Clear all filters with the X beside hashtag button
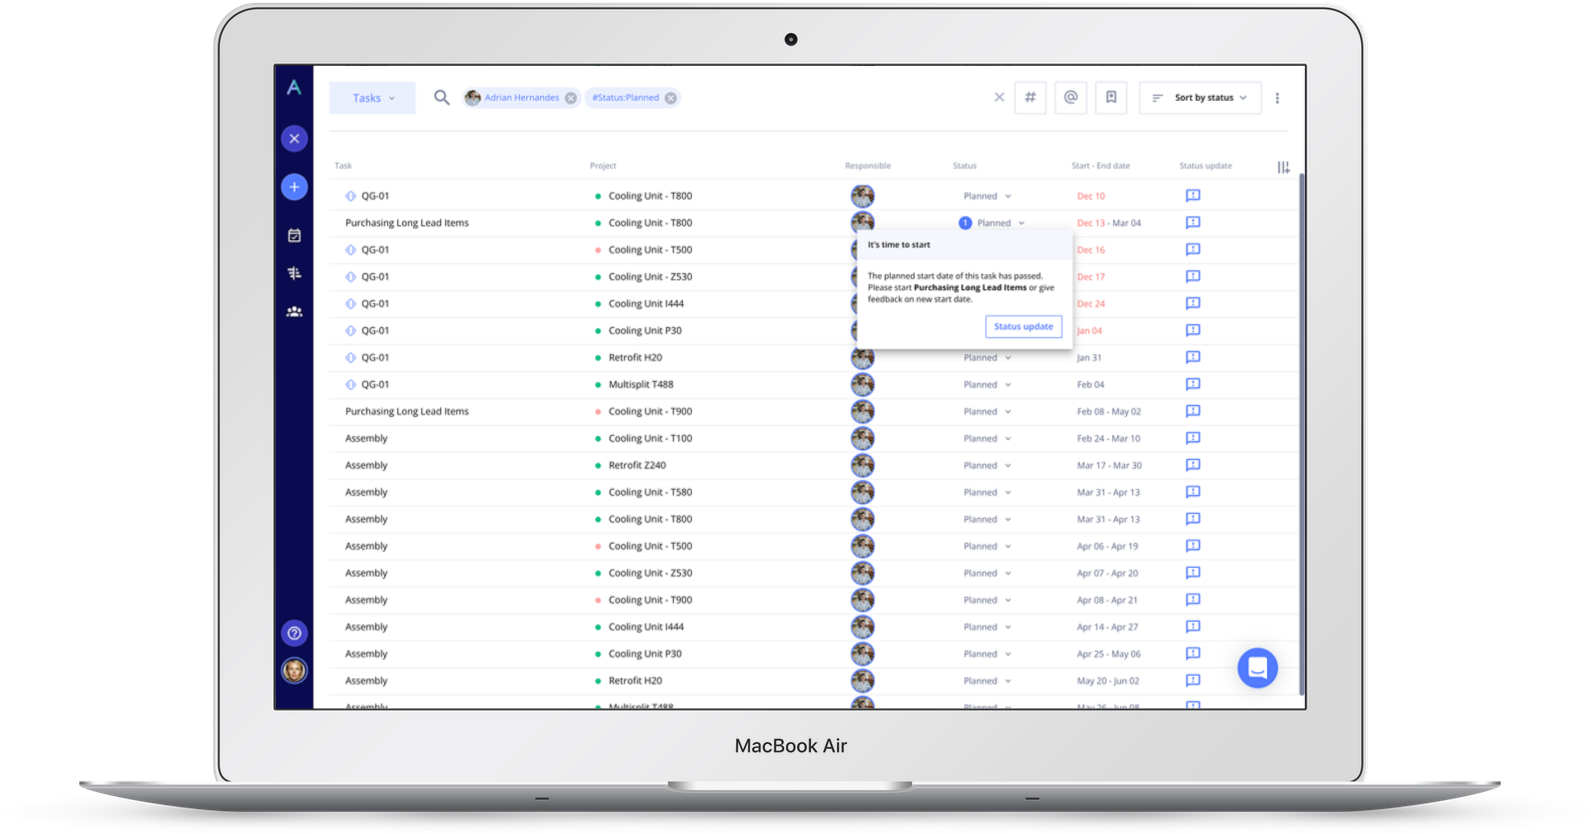Image resolution: width=1591 pixels, height=834 pixels. pyautogui.click(x=999, y=97)
